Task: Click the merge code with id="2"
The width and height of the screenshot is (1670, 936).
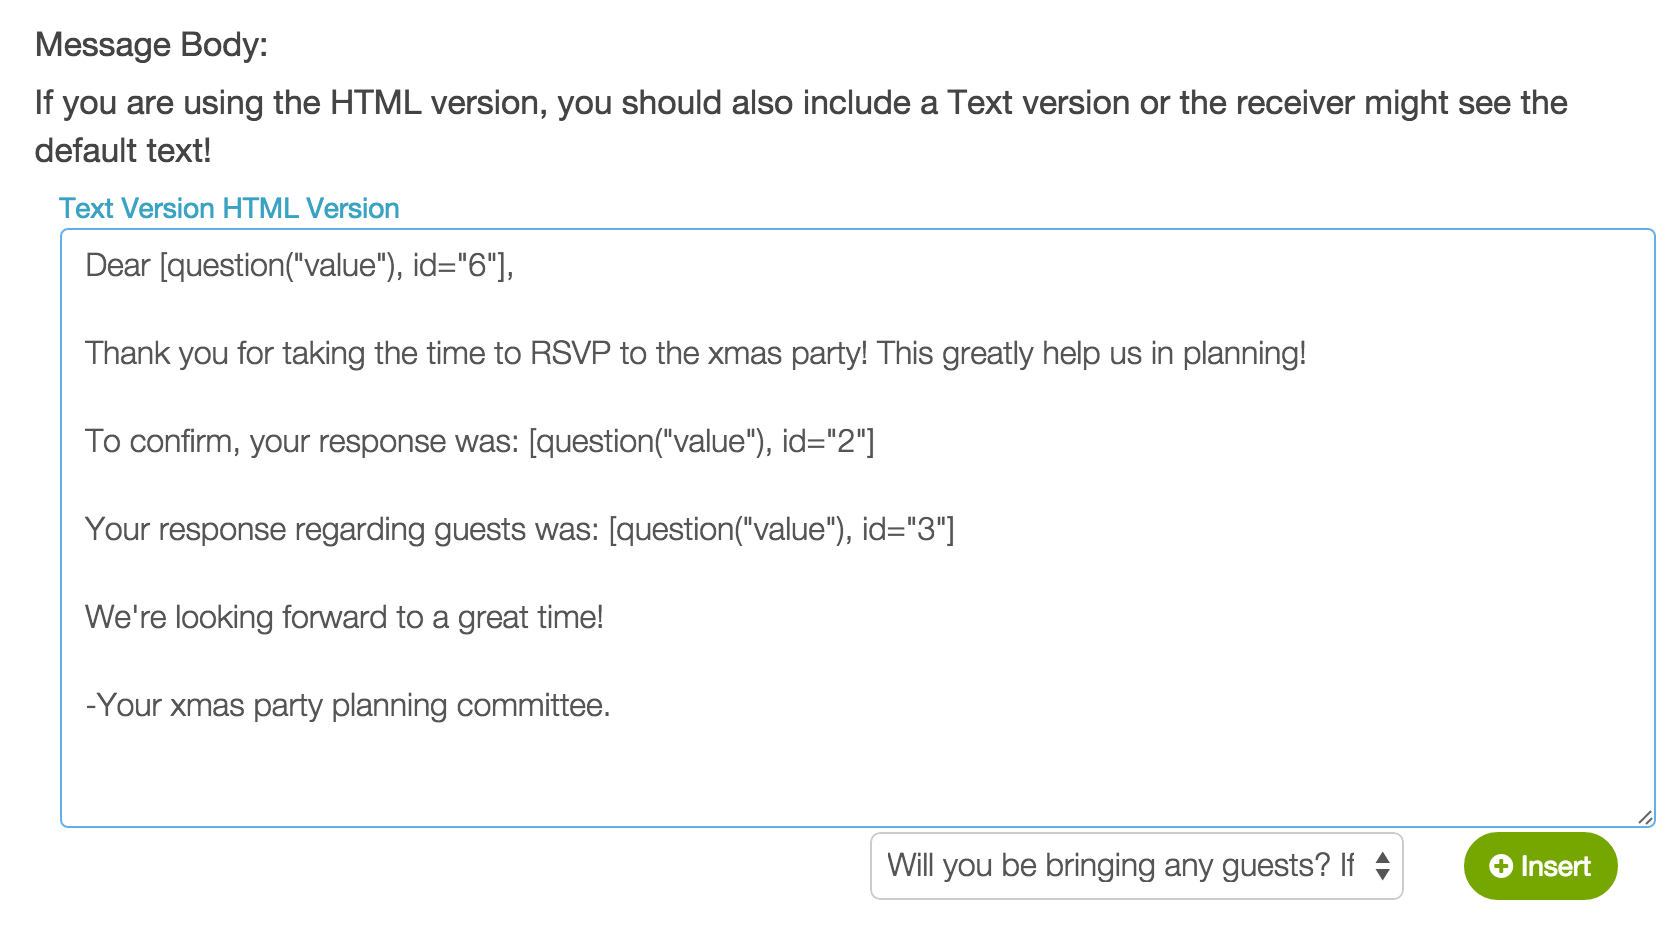Action: point(701,441)
